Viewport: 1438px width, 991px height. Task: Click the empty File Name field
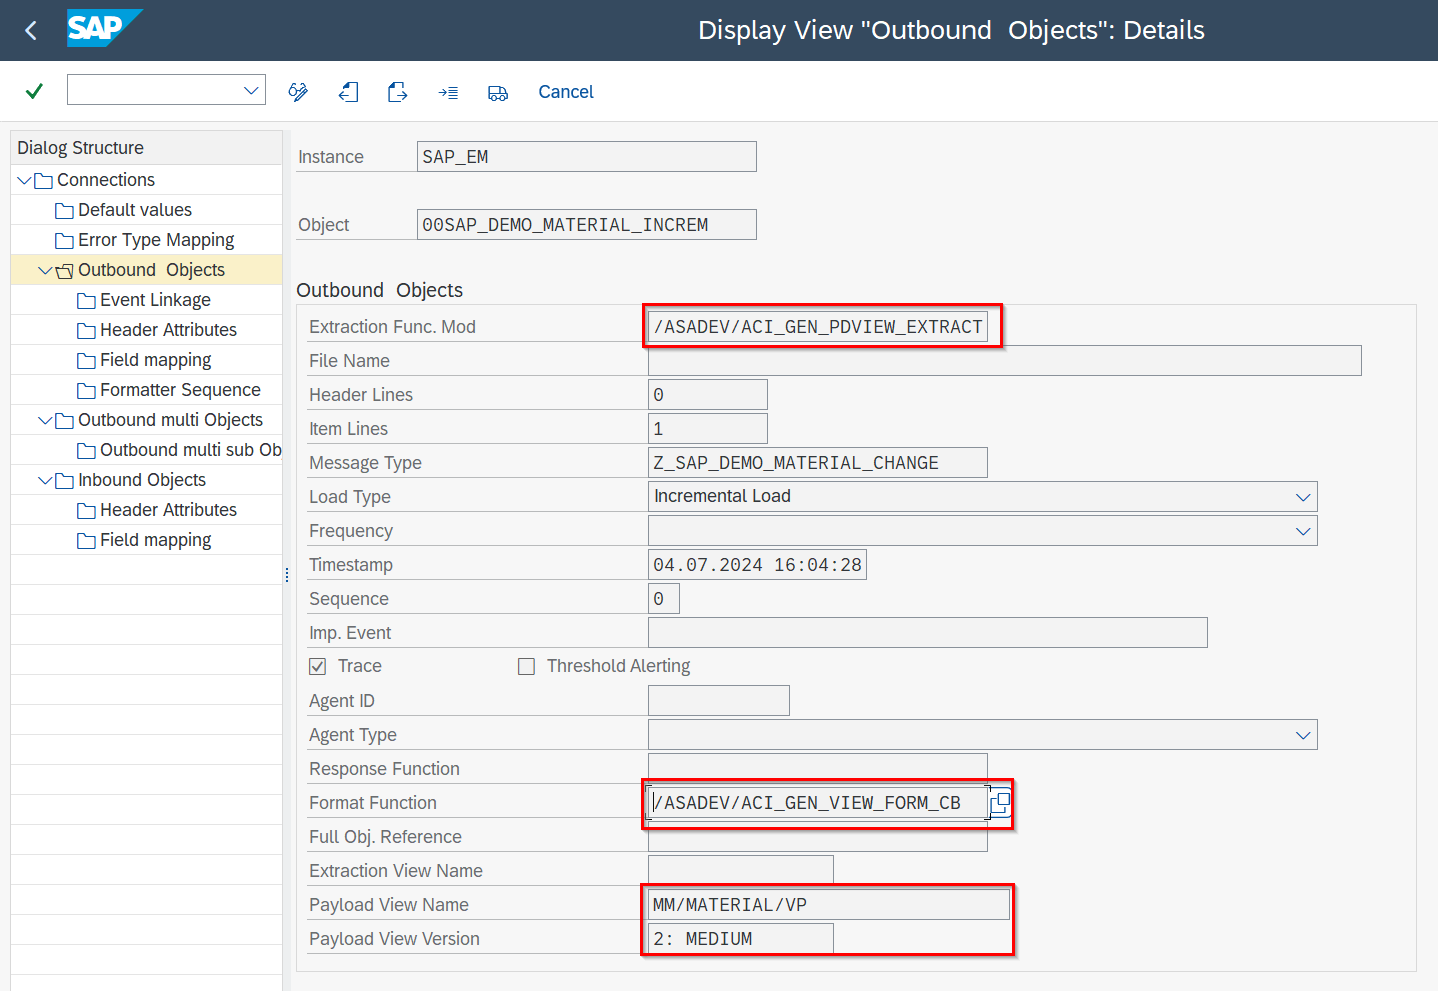pyautogui.click(x=1005, y=361)
